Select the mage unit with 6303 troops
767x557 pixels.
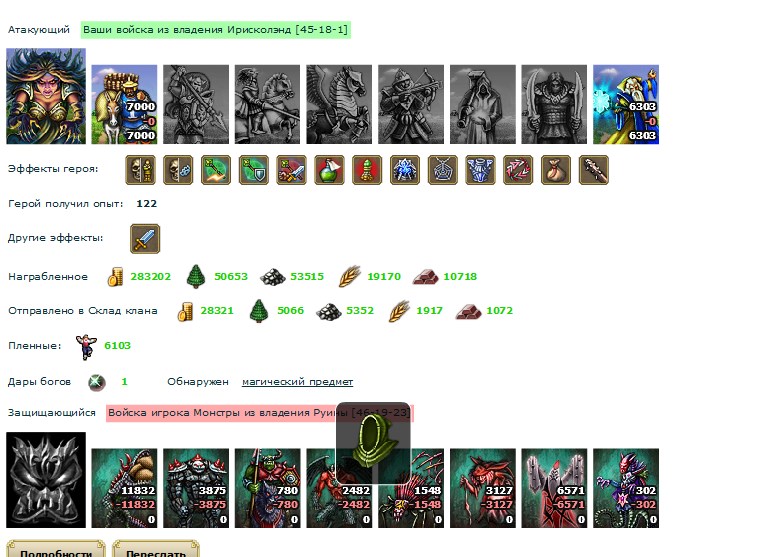pos(626,104)
